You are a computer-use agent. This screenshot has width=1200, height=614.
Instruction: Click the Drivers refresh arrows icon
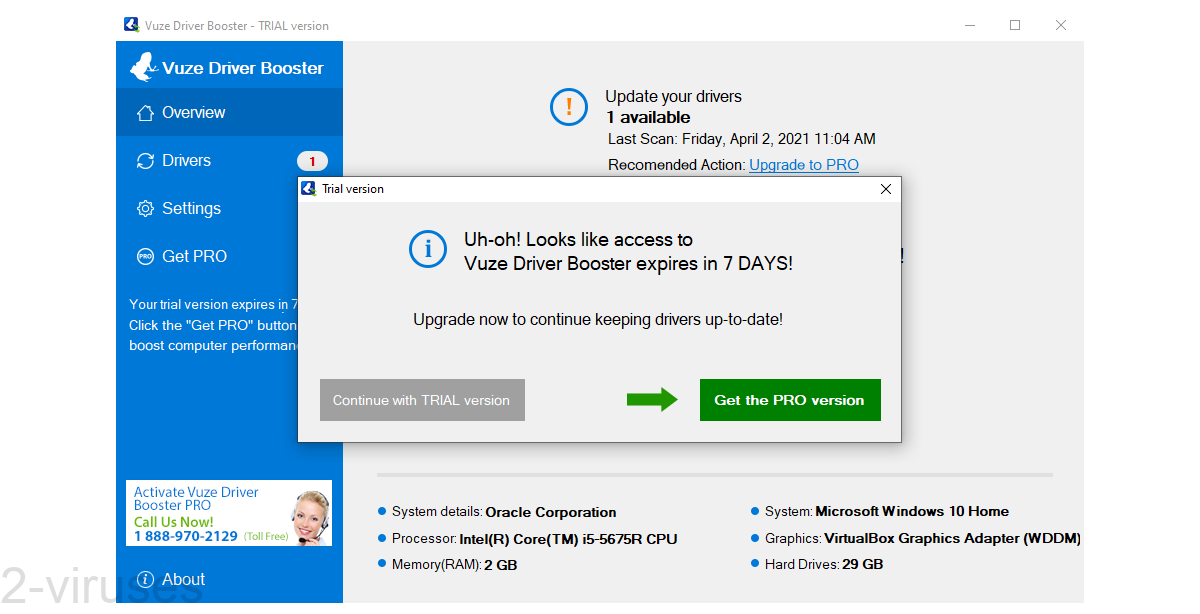(x=145, y=161)
